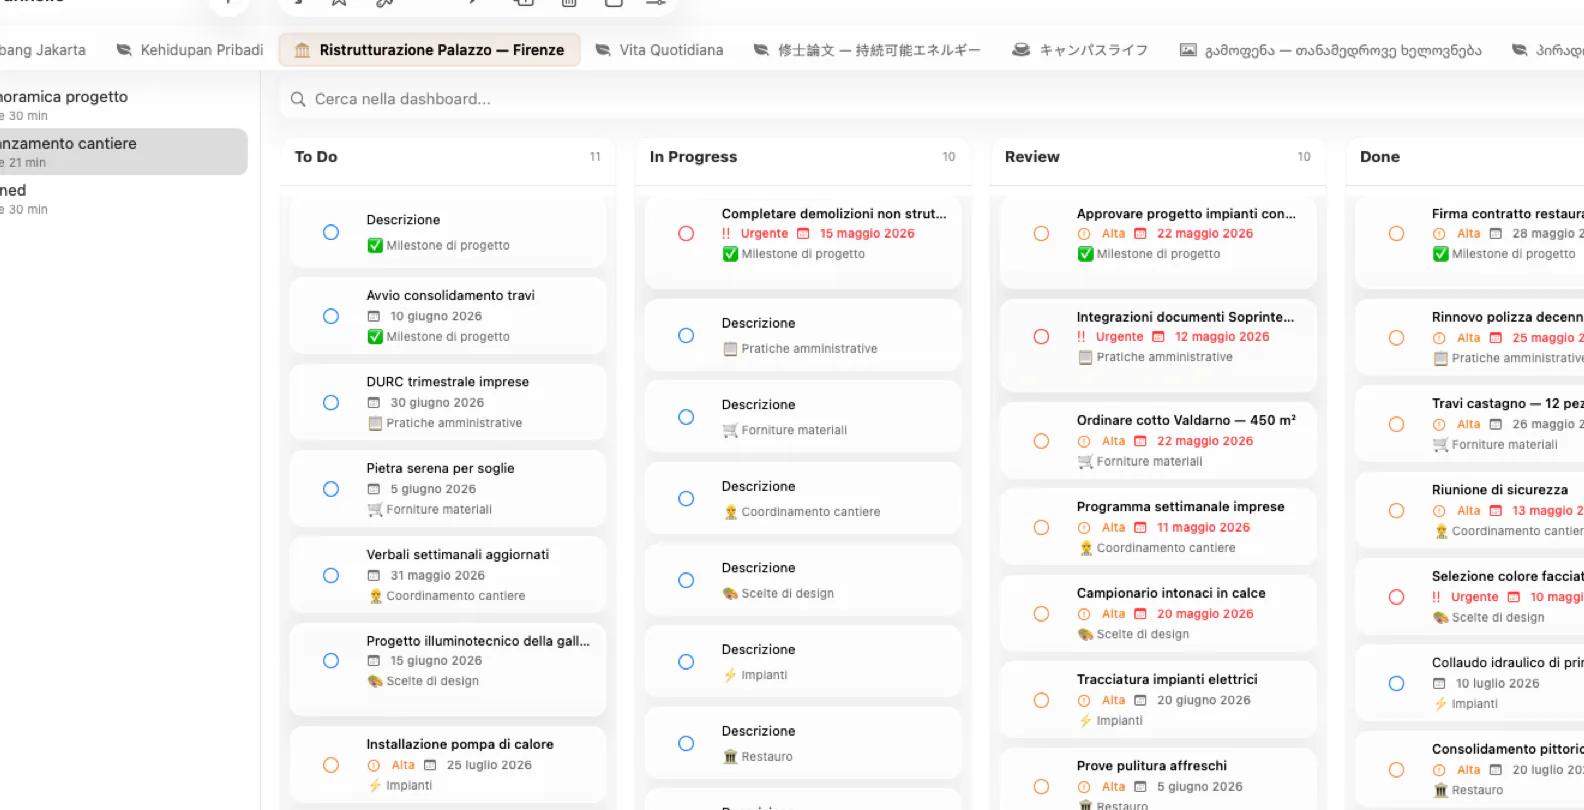Click the date 25 luglio 2026

pos(489,765)
